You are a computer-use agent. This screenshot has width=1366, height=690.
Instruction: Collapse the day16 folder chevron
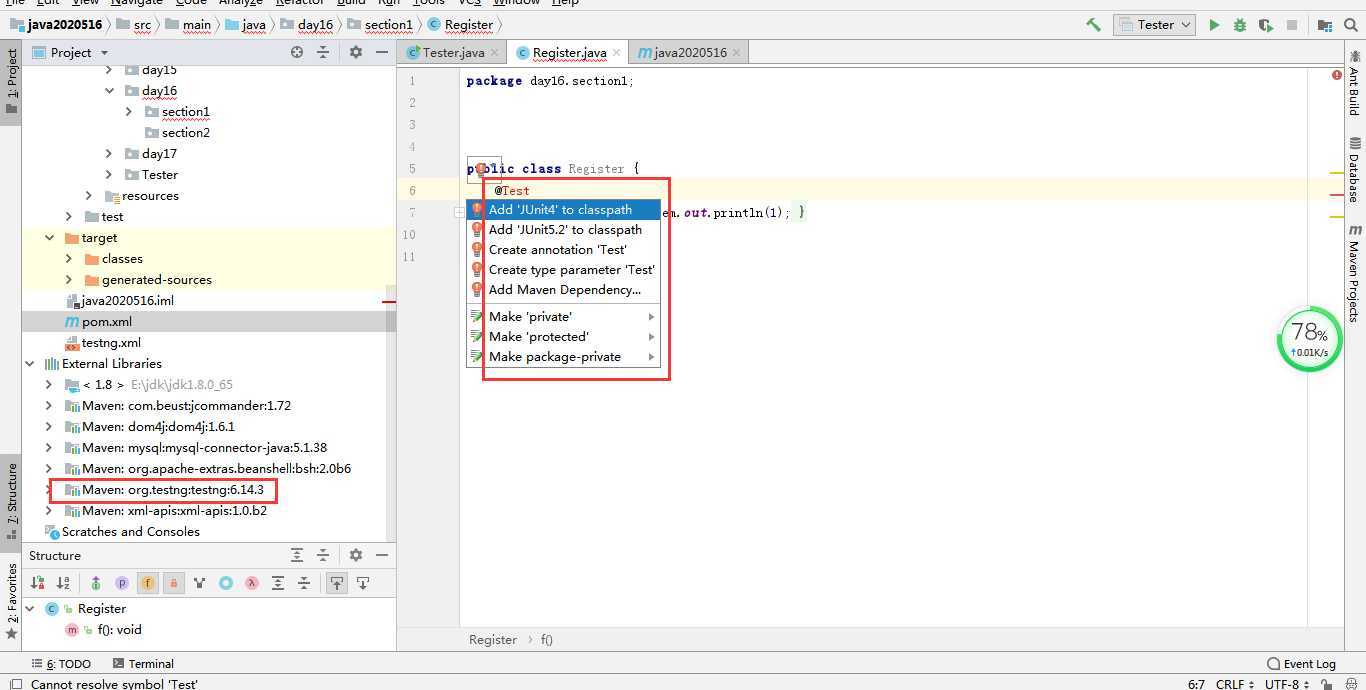point(109,90)
